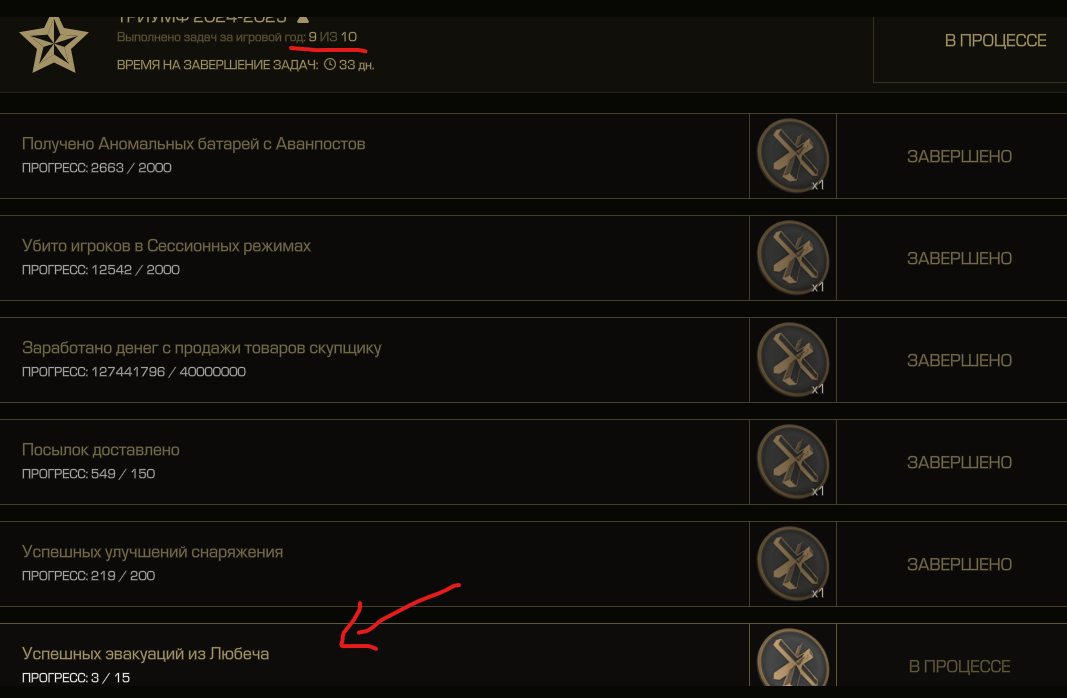
Task: Click reward coin for players killed task
Action: click(793, 258)
